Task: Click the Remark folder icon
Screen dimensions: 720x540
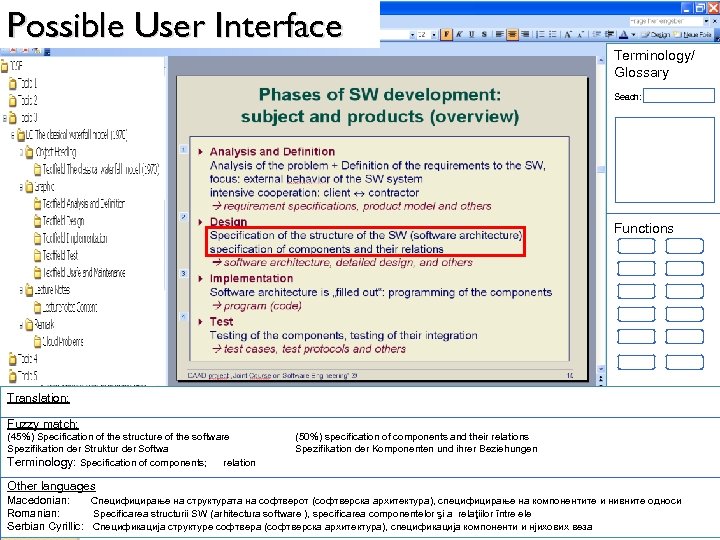Action: [x=29, y=326]
